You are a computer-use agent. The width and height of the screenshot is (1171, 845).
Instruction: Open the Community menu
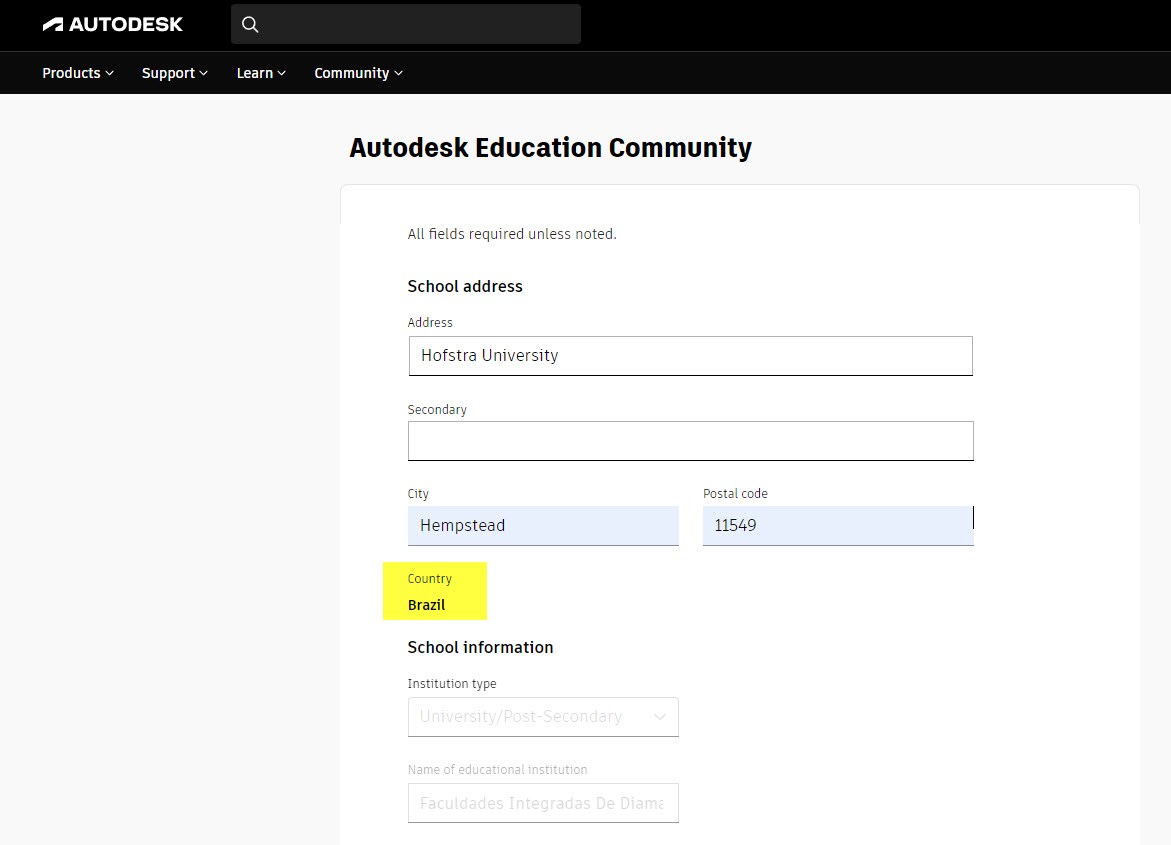coord(358,73)
